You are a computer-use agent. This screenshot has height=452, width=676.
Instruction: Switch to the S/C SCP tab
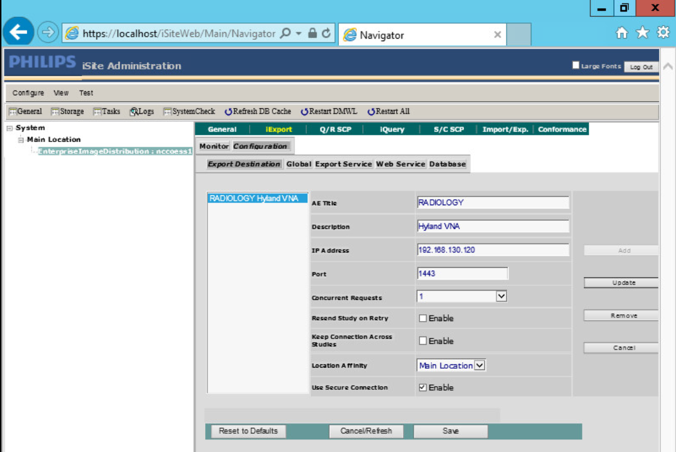tap(449, 129)
